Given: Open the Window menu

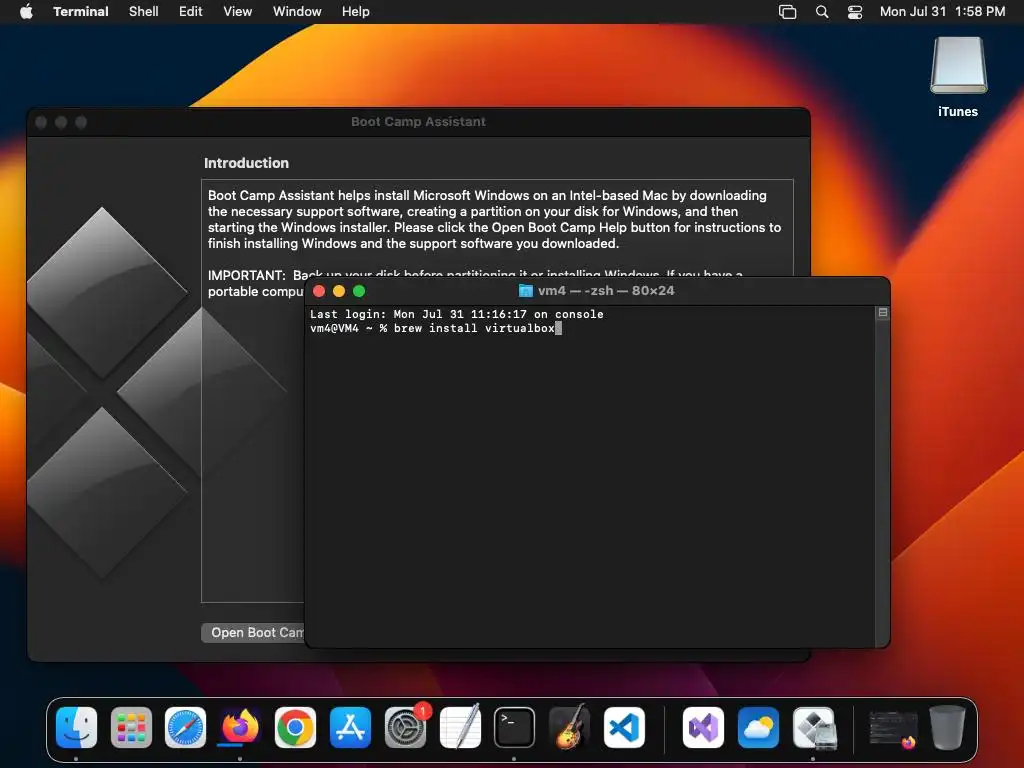Looking at the screenshot, I should pos(297,12).
